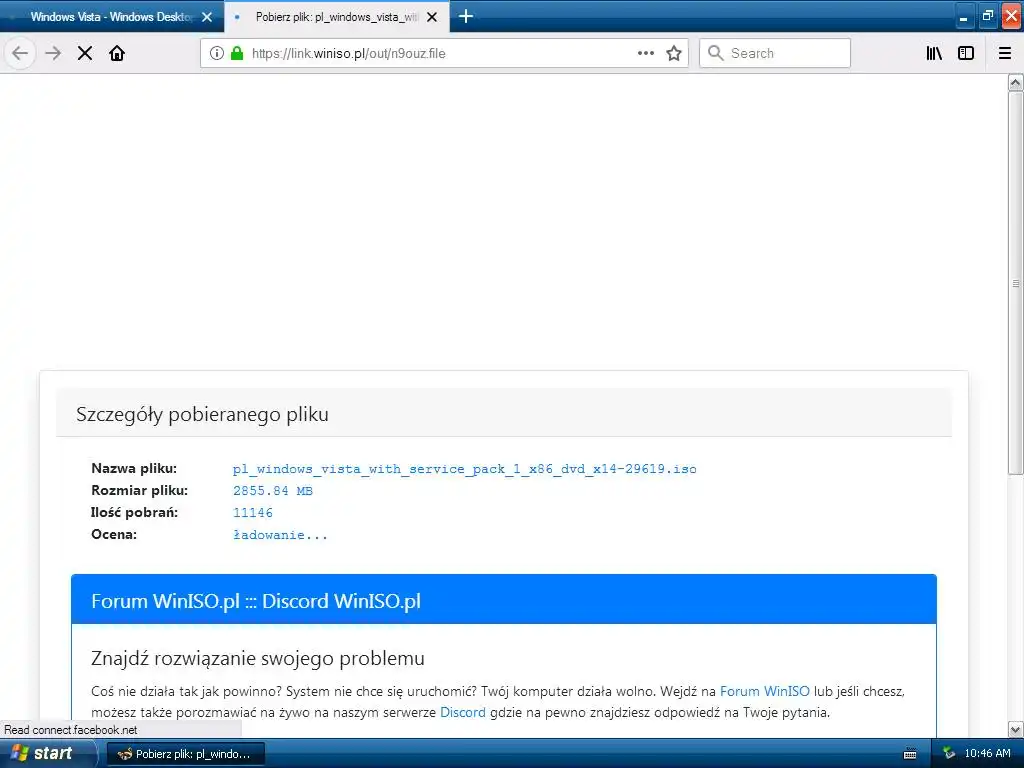Image resolution: width=1024 pixels, height=768 pixels.
Task: Click the scrollbar up arrow
Action: [x=1016, y=82]
